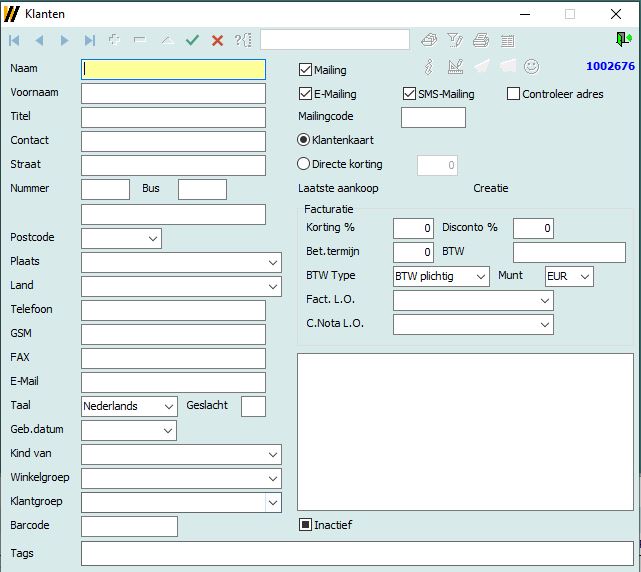Click the Titel input field
Screen dimensions: 641x572
(x=173, y=118)
